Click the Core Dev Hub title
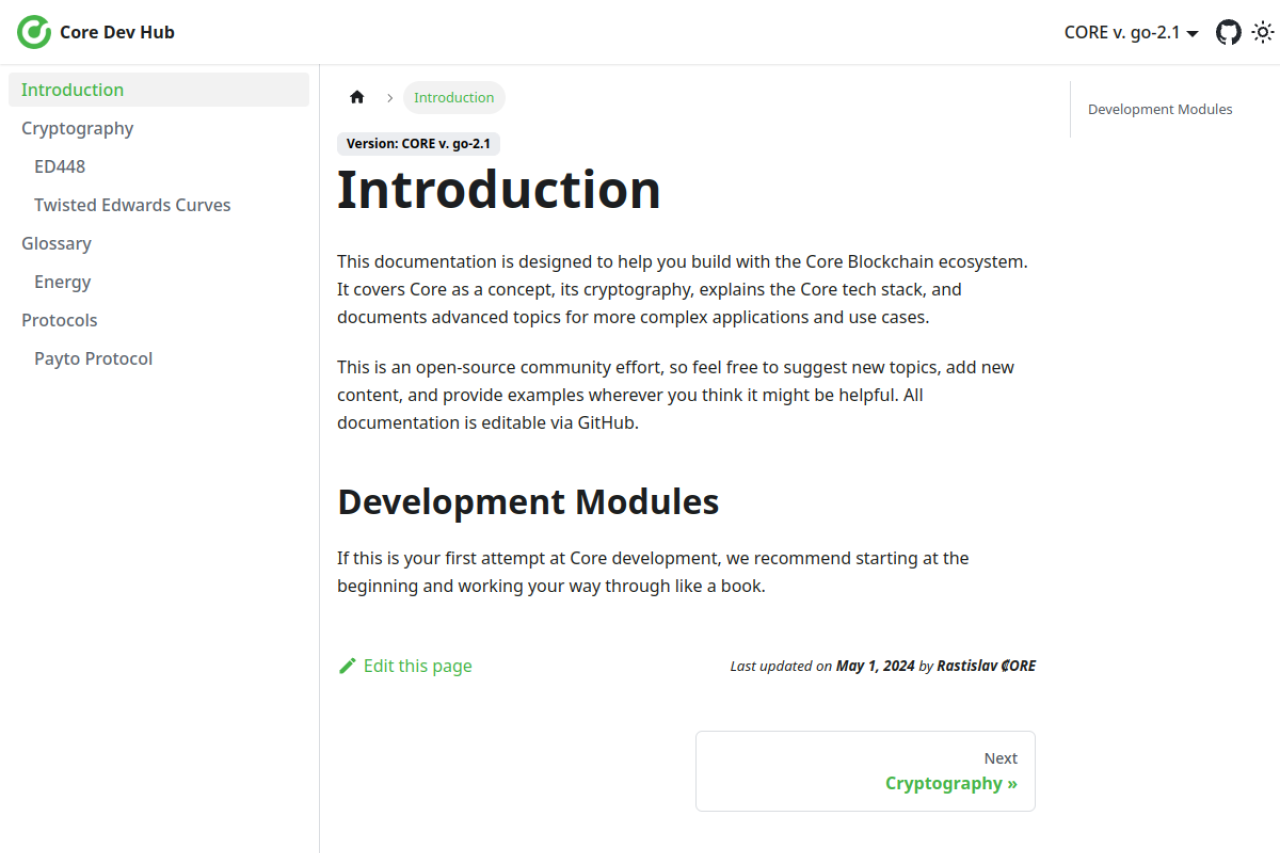Viewport: 1280px width, 853px height. tap(117, 32)
